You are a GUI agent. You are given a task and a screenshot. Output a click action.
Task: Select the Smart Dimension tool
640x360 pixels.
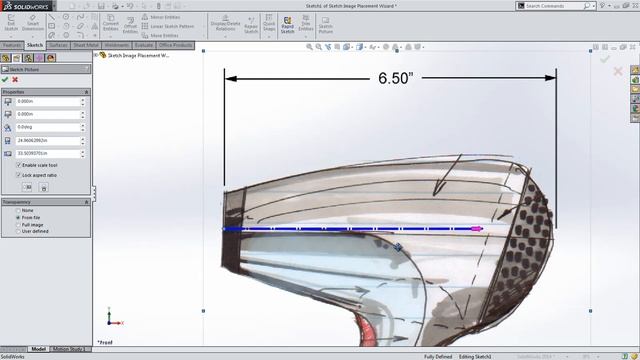33,22
